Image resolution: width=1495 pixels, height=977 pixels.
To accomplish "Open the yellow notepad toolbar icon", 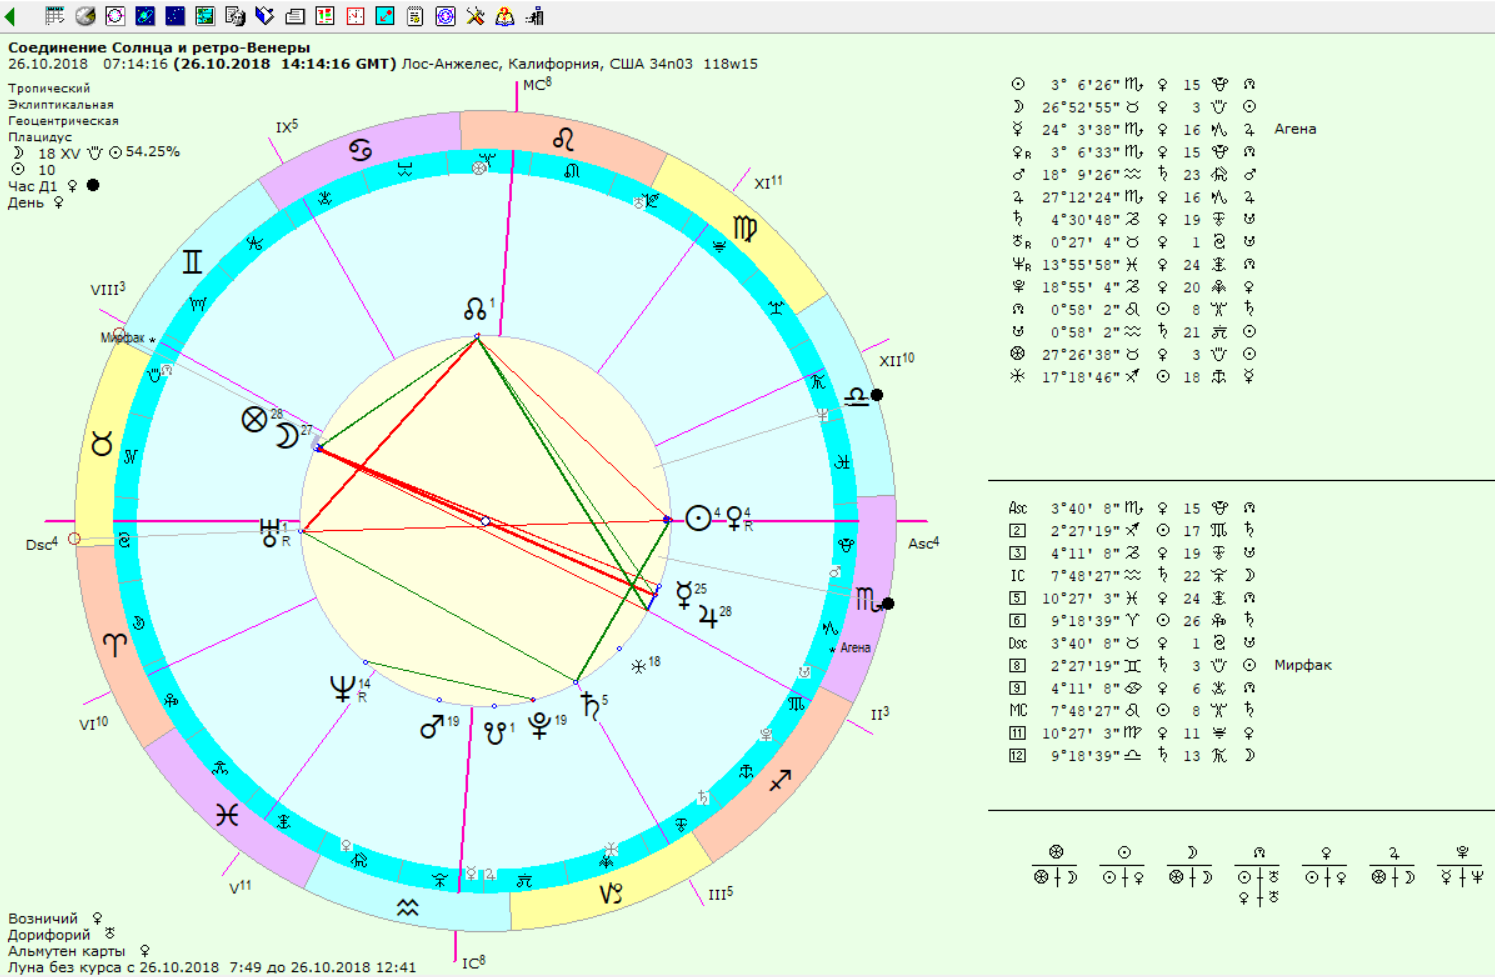I will point(415,16).
